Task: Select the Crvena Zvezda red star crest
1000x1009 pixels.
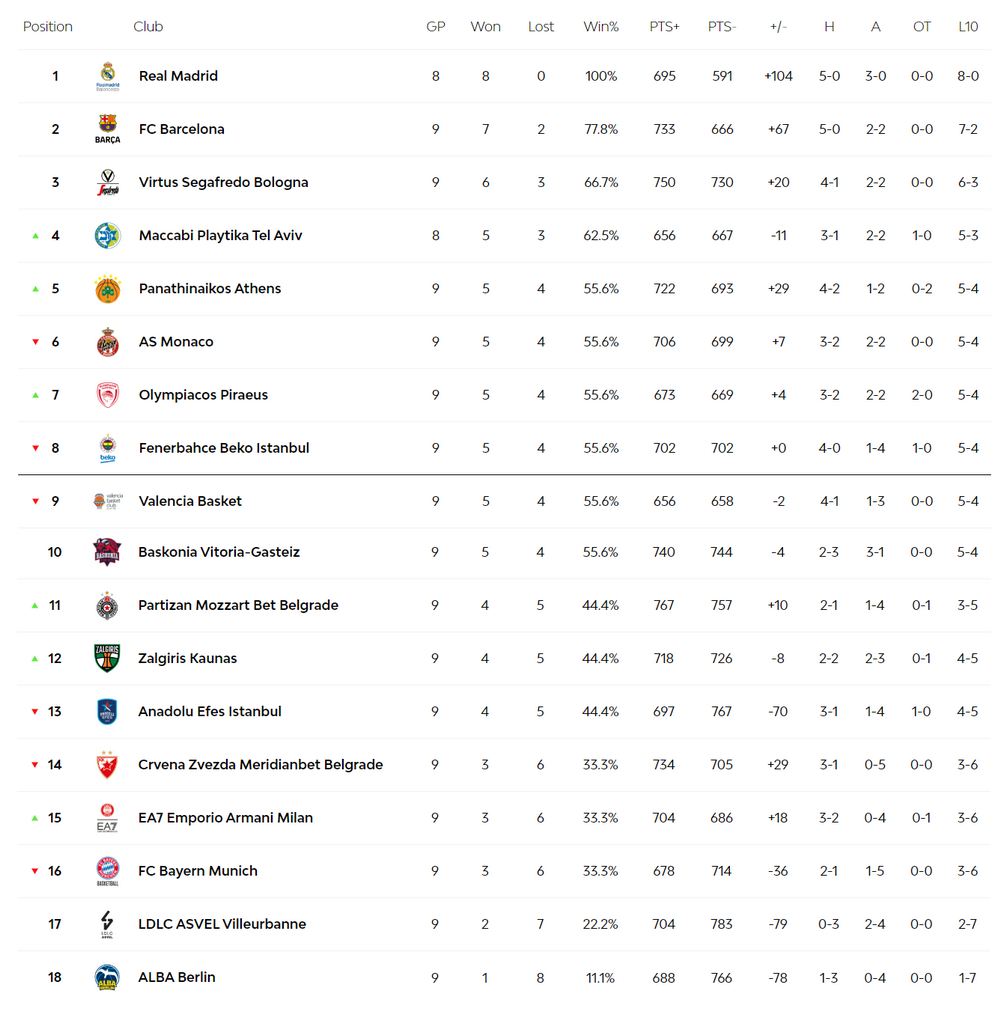Action: coord(107,764)
